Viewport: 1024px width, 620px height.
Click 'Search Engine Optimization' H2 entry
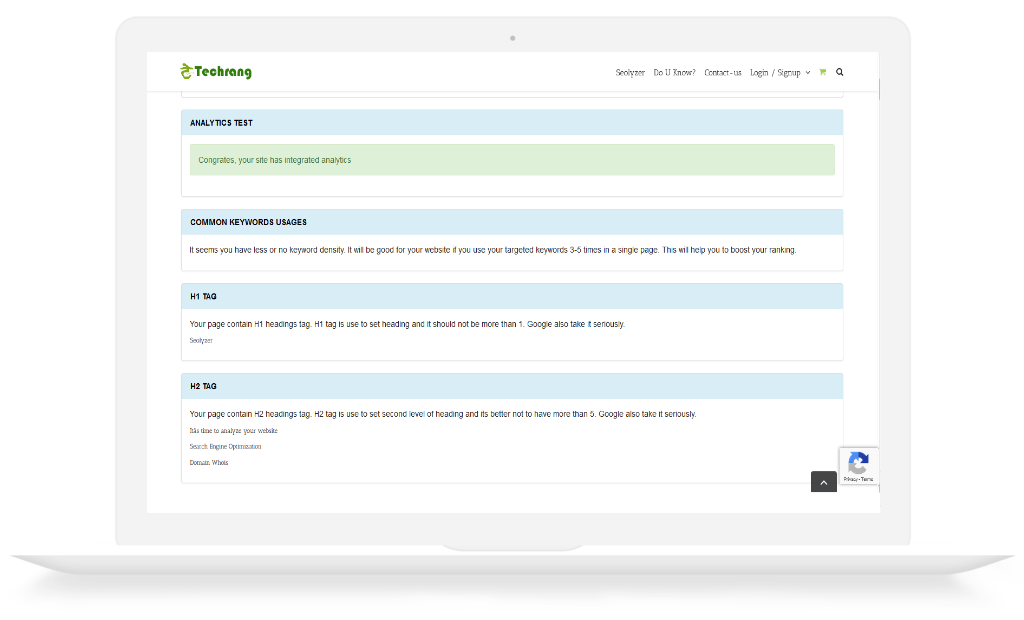pos(225,447)
